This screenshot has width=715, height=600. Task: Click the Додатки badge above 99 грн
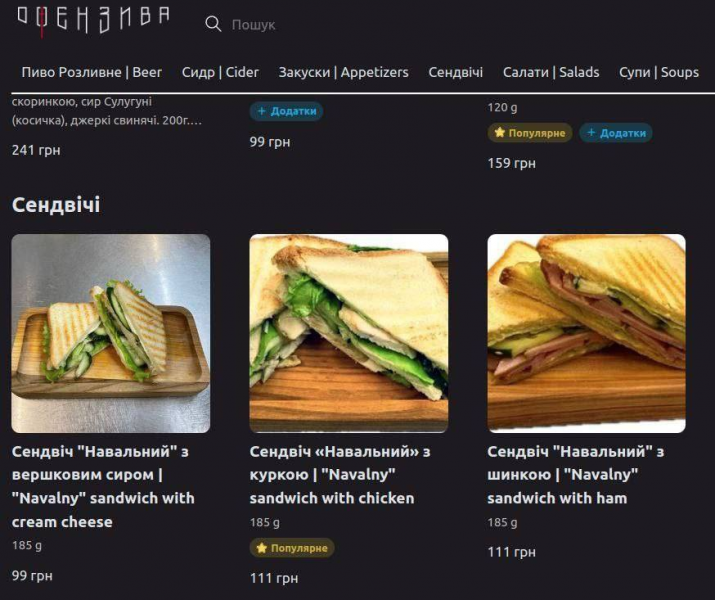(286, 111)
